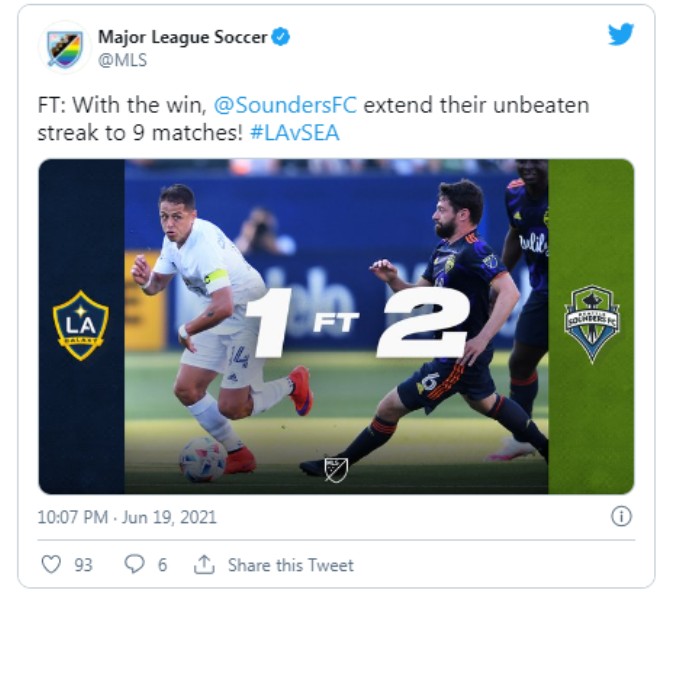Click the Seattle Sounders FC crest
The height and width of the screenshot is (684, 684).
coord(592,324)
